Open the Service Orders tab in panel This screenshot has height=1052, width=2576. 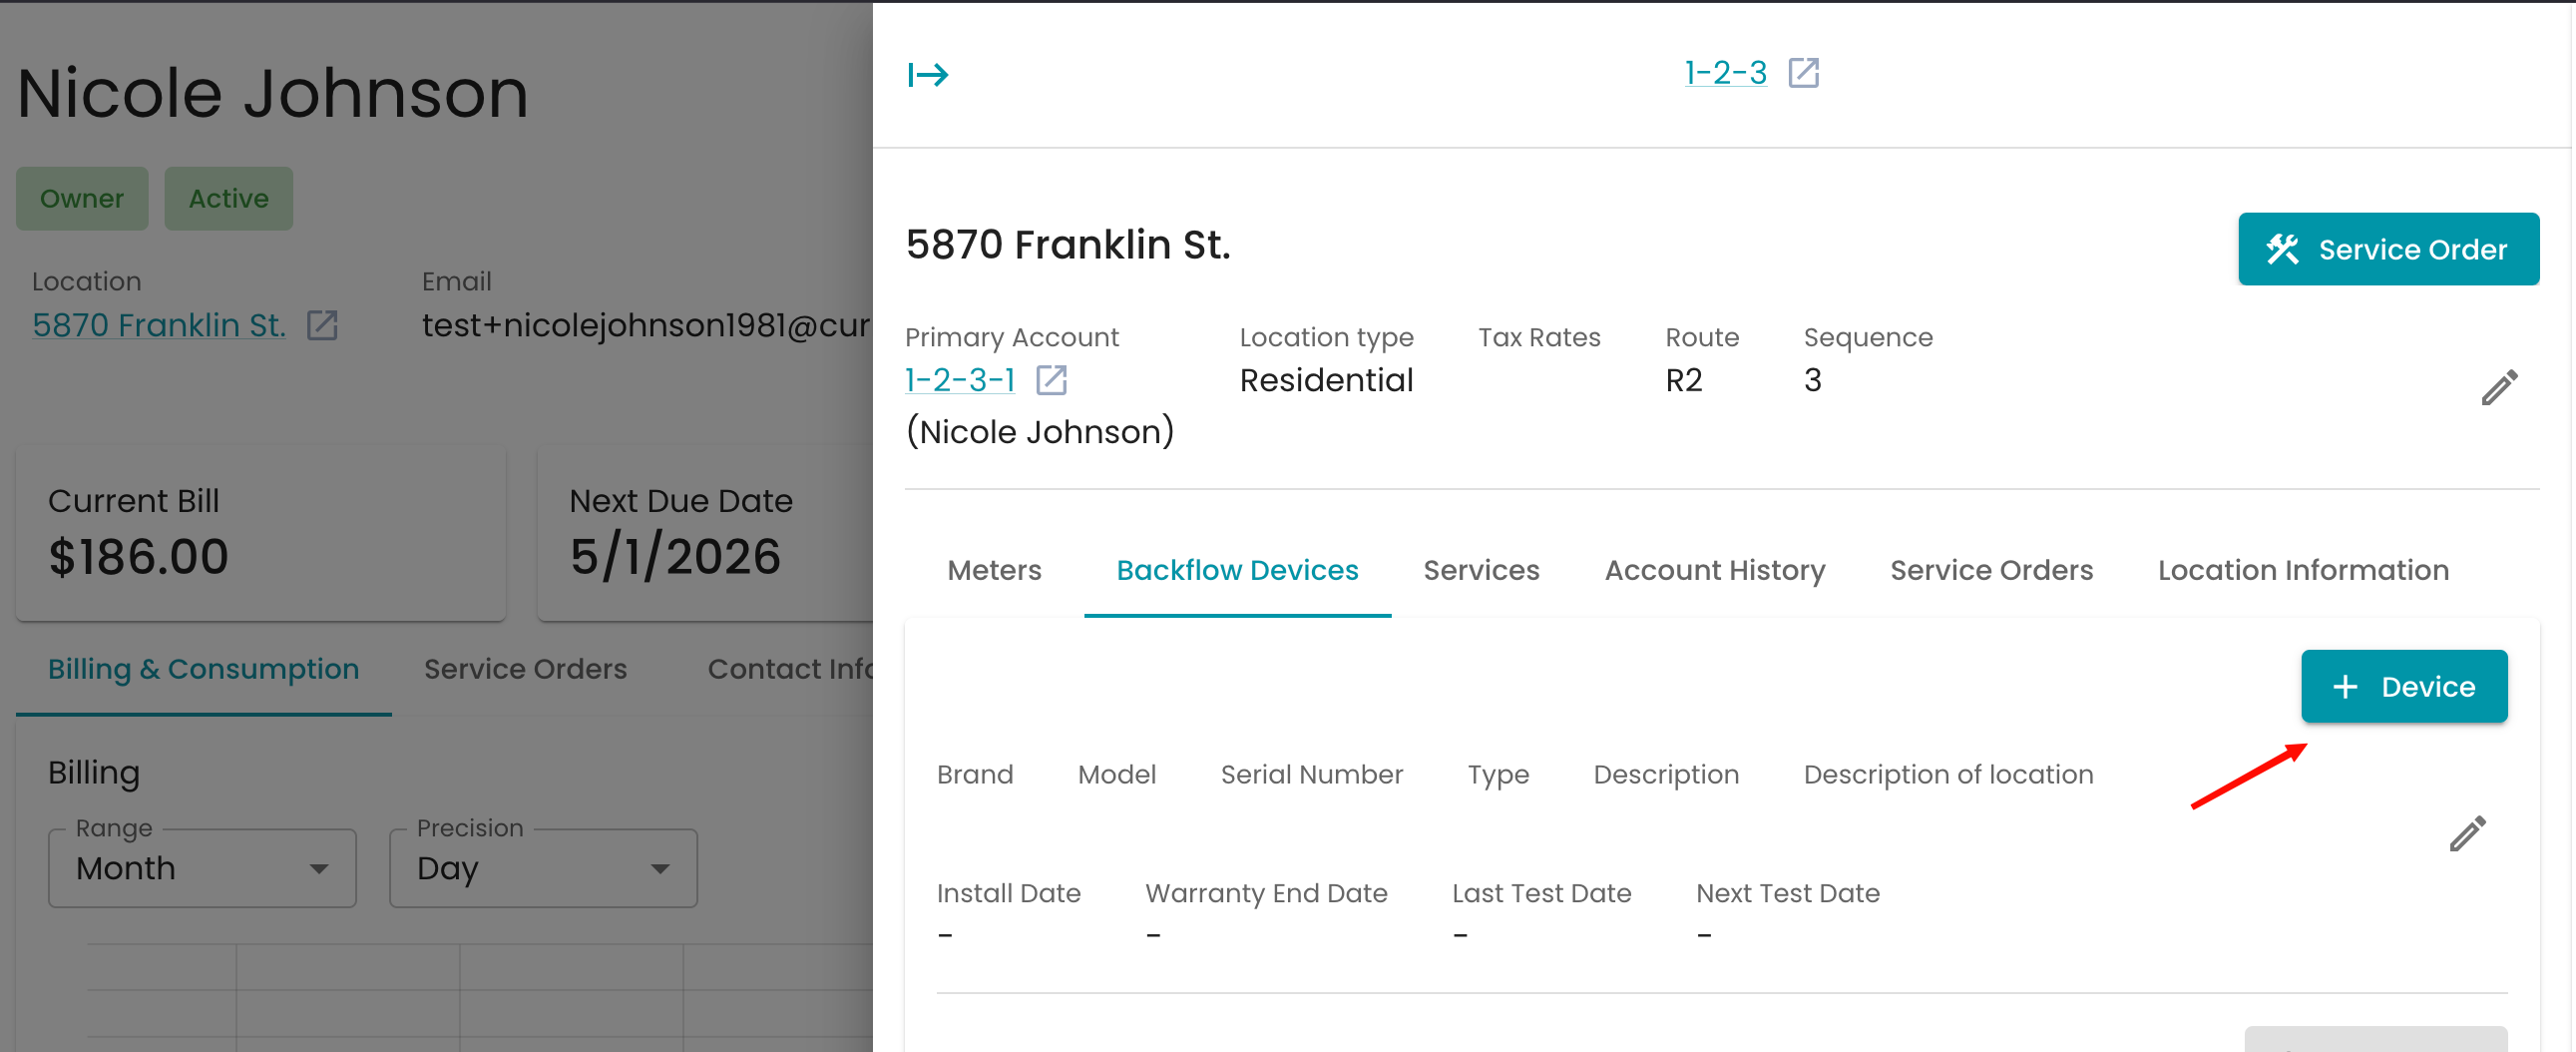pos(1990,570)
